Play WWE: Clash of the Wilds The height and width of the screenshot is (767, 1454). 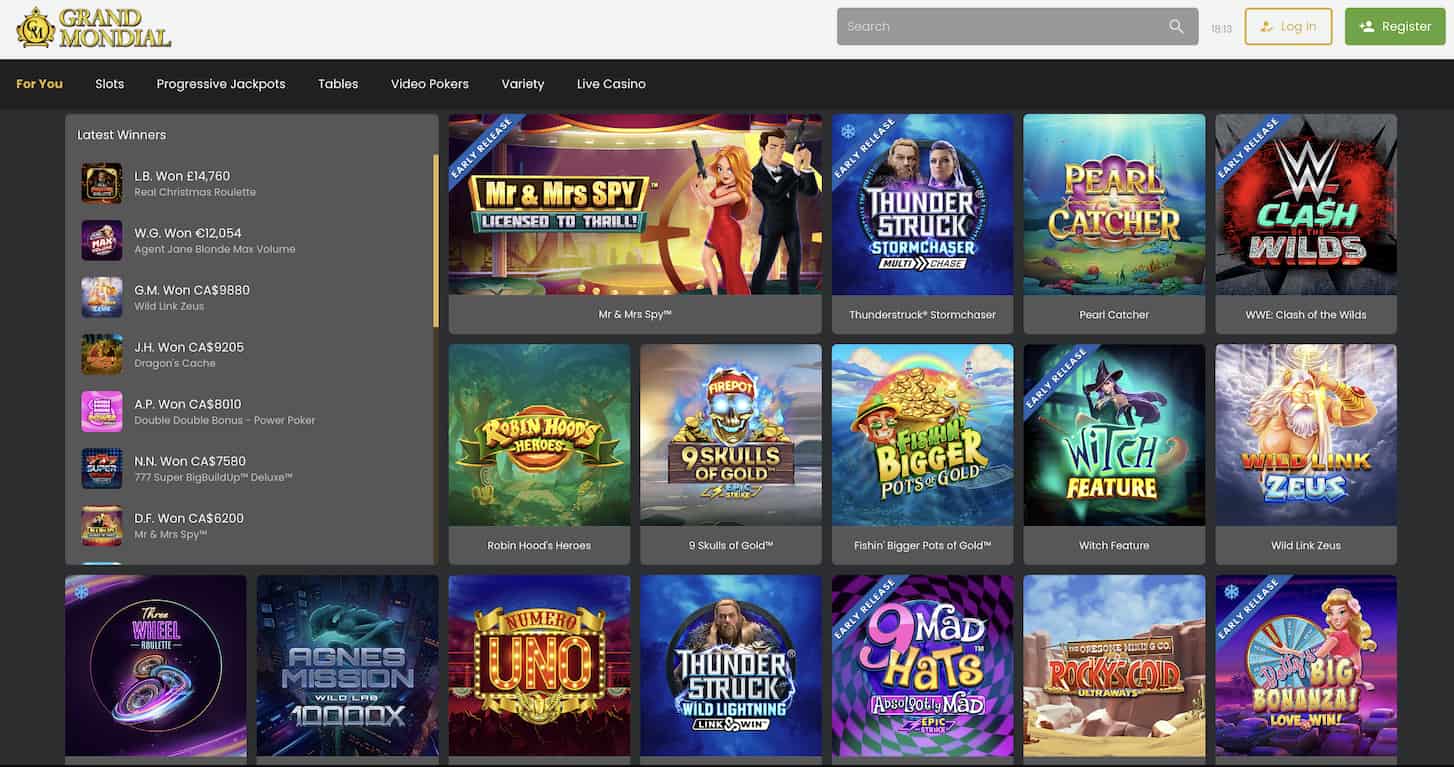point(1306,204)
